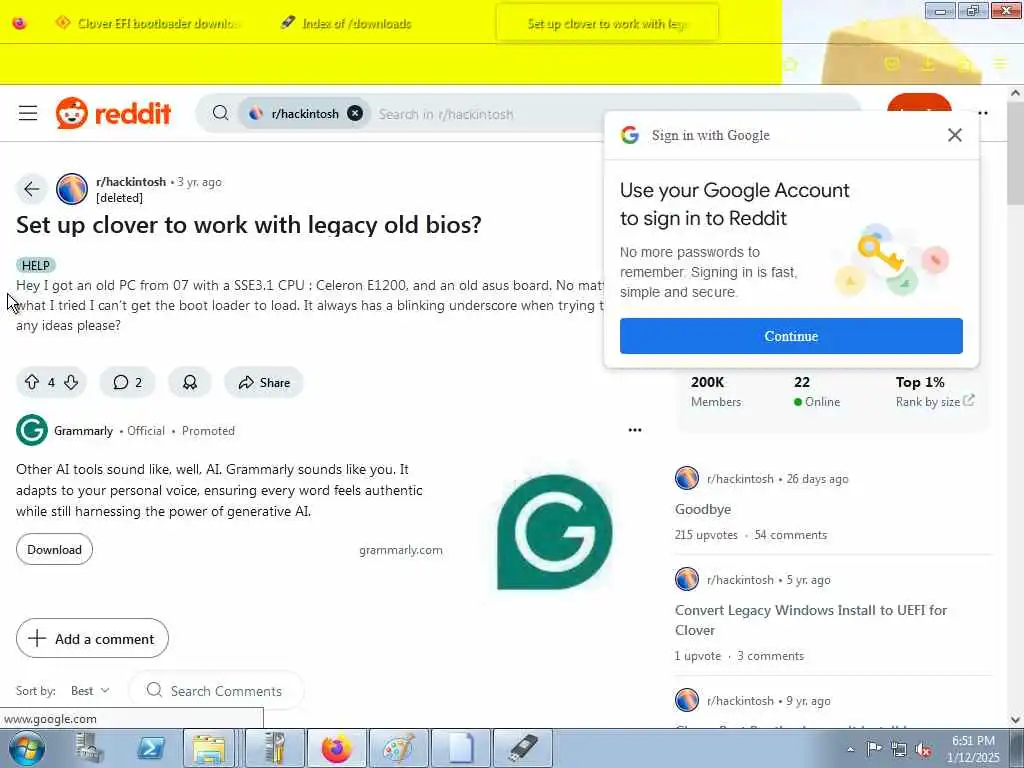Screen dimensions: 1024x768
Task: Upvote the clover legacy bios post
Action: (31, 382)
